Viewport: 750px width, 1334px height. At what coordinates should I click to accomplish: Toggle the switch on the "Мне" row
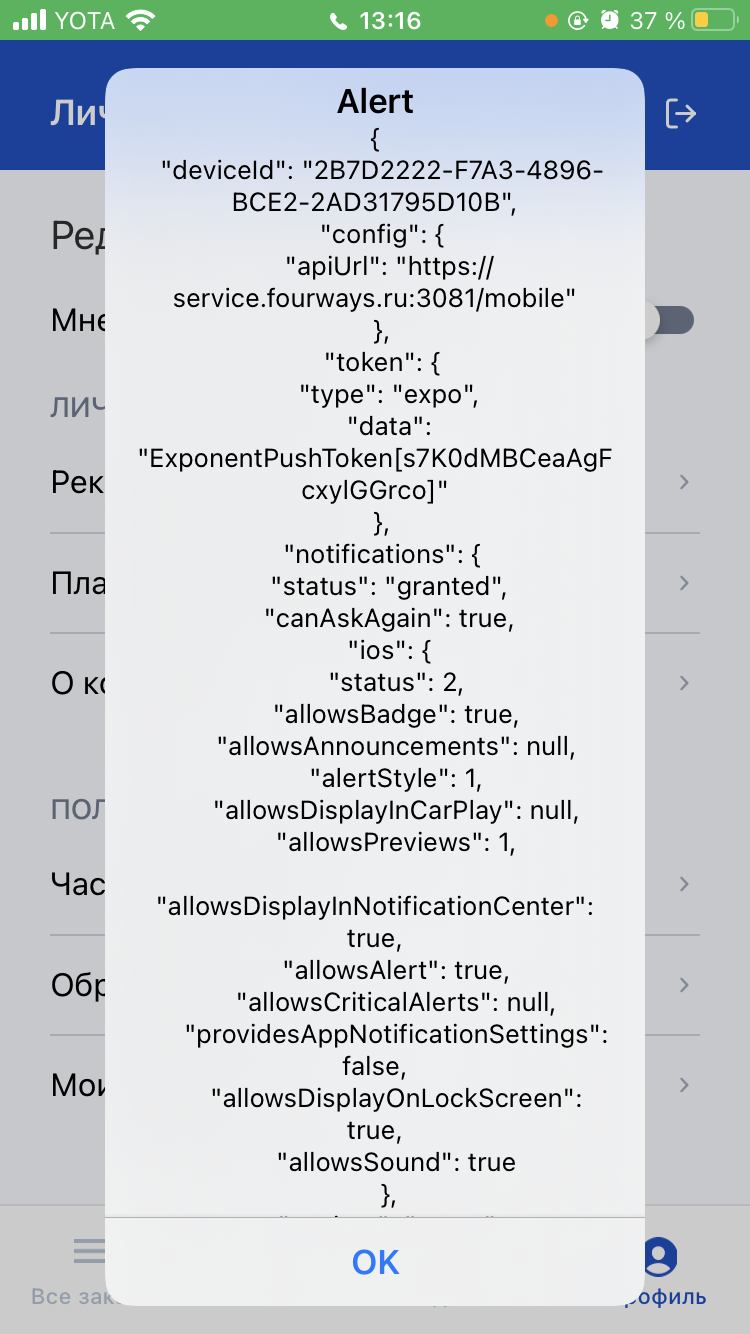671,321
